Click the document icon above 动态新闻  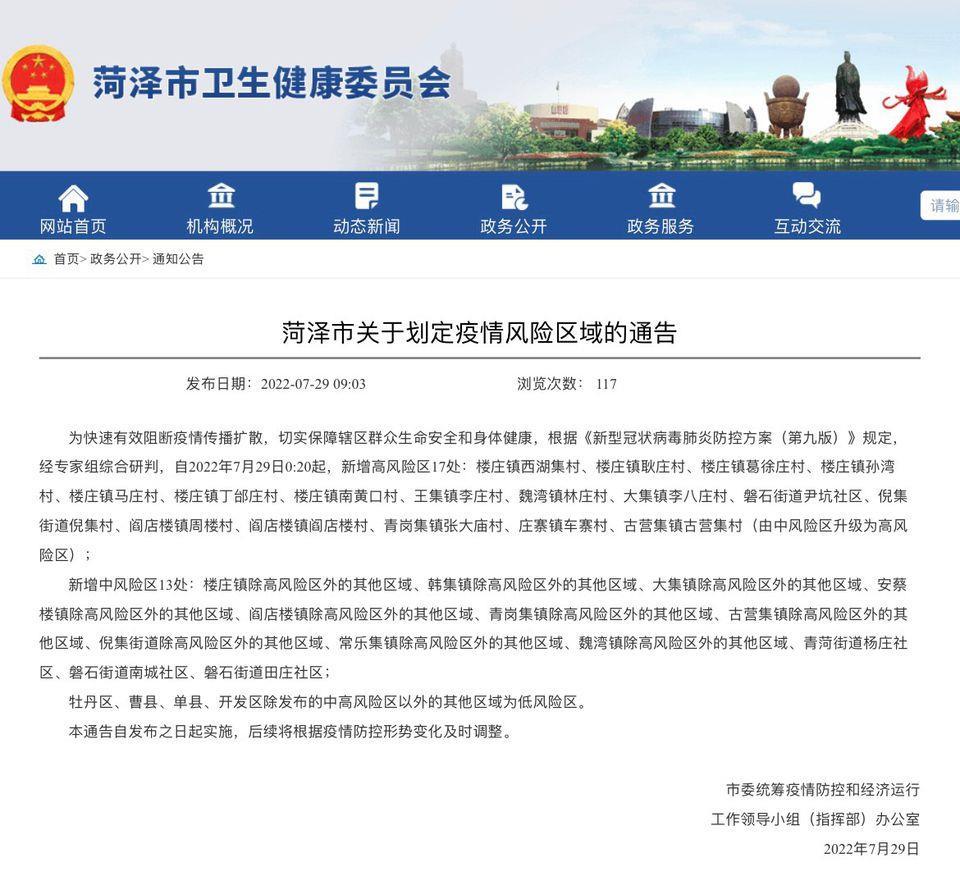coord(367,196)
